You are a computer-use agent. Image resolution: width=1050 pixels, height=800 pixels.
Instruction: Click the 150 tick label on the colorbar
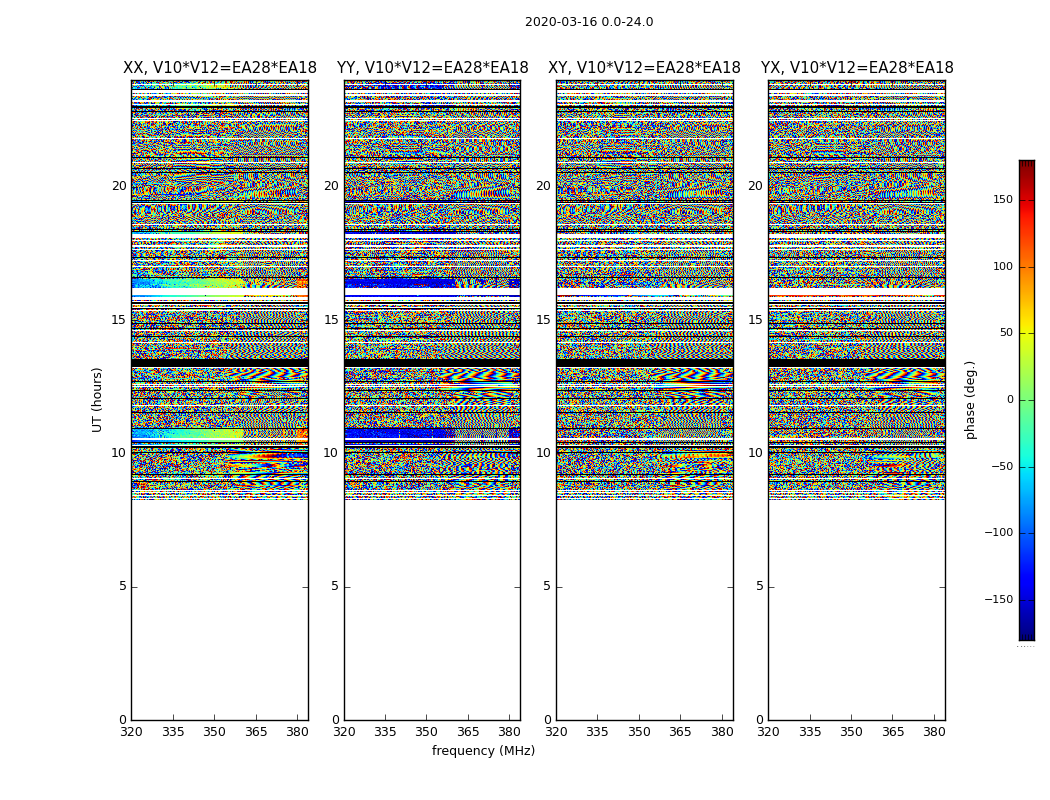coord(1002,200)
